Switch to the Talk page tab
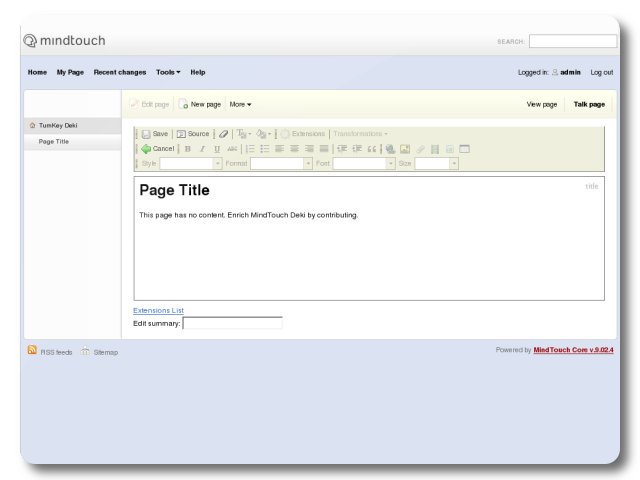This screenshot has width=640, height=480. [588, 104]
